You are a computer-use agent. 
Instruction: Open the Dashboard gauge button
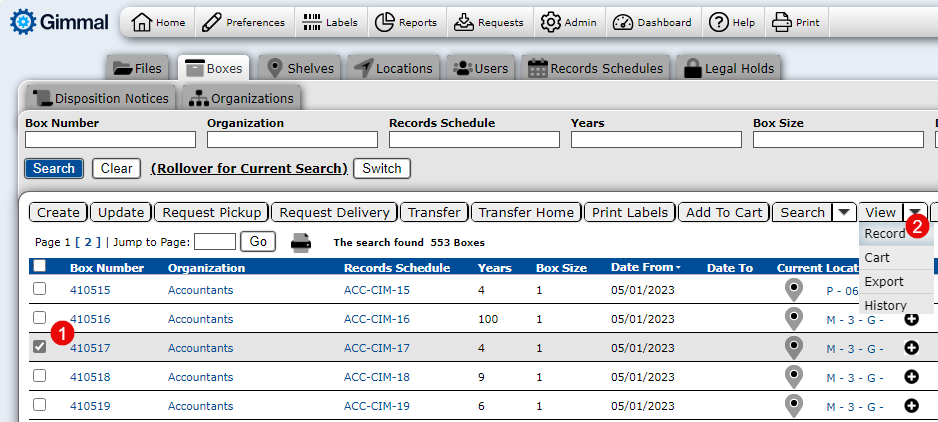tap(652, 22)
